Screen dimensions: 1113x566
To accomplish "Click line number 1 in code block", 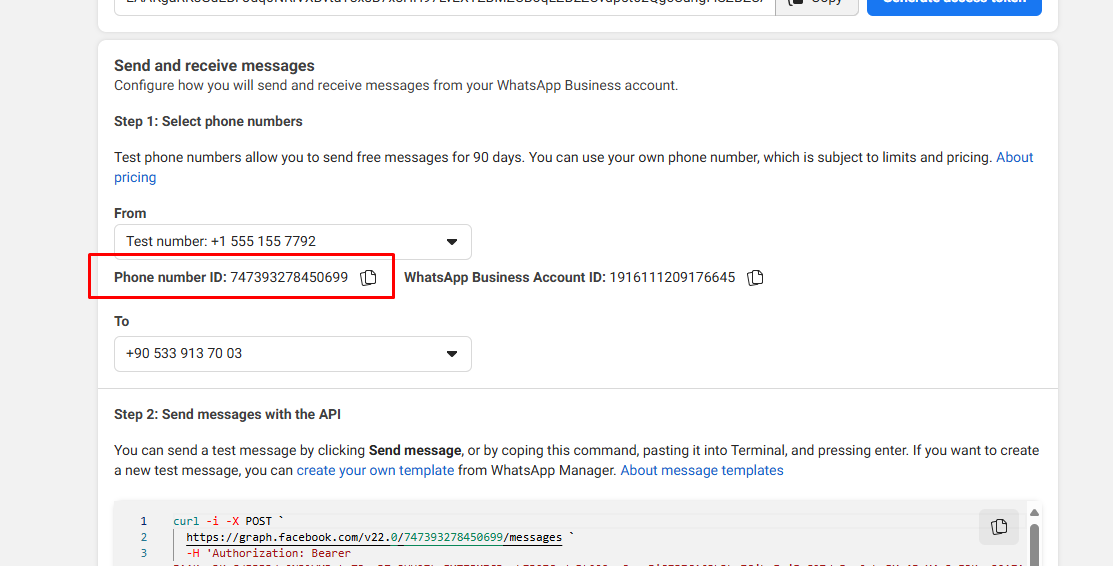I will click(x=143, y=521).
